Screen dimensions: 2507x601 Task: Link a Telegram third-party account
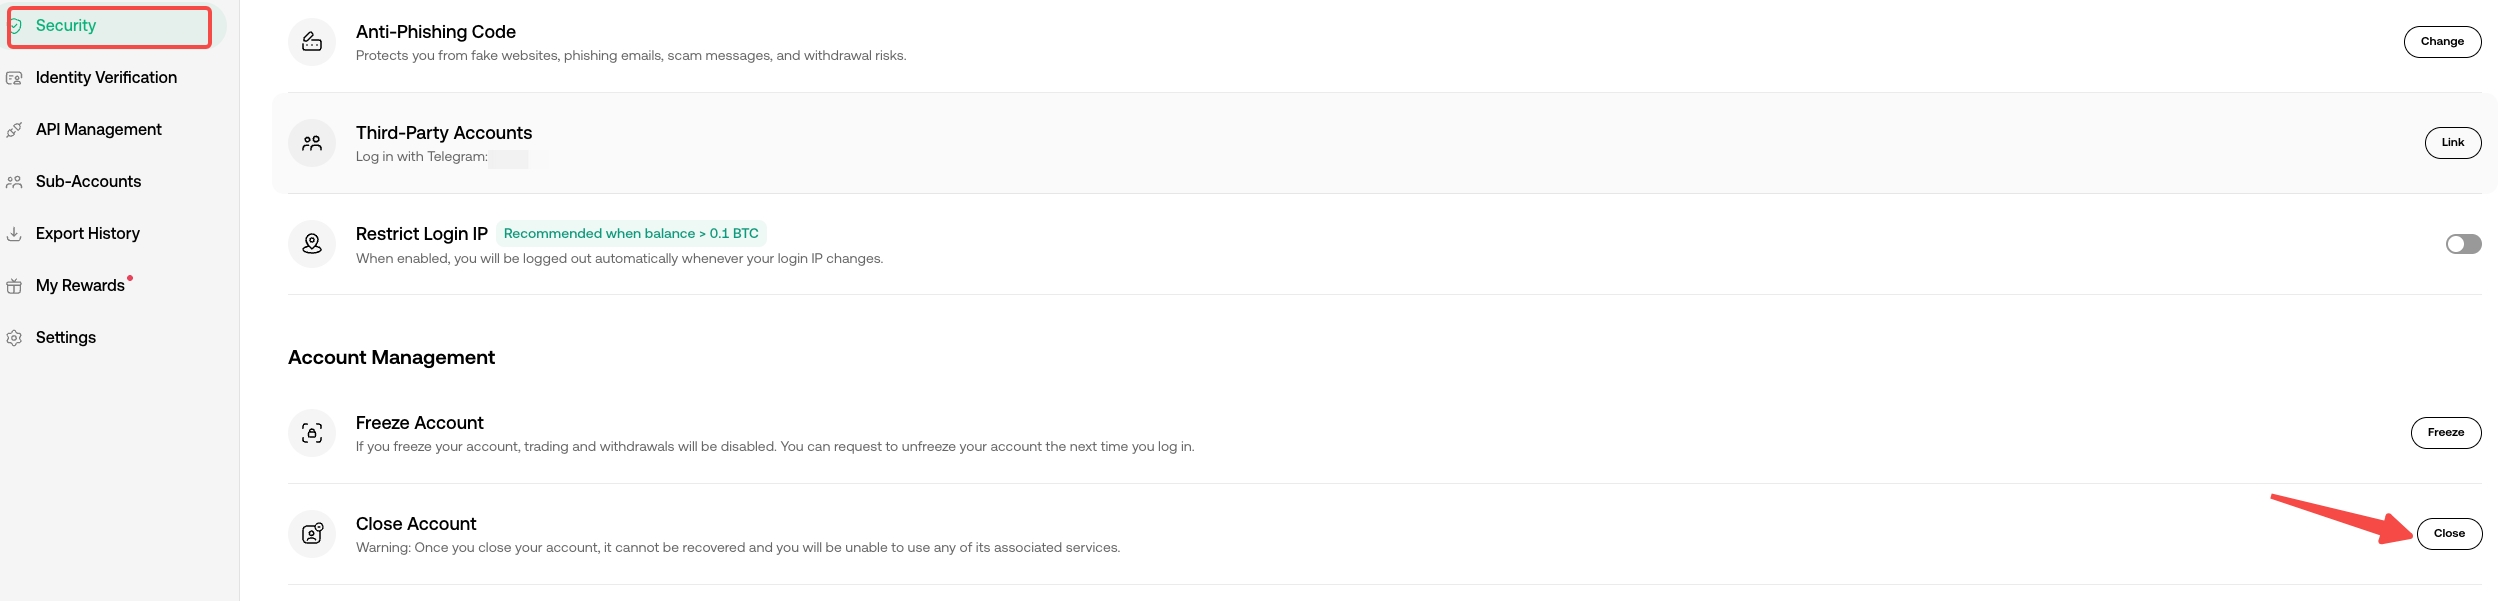[x=2452, y=143]
